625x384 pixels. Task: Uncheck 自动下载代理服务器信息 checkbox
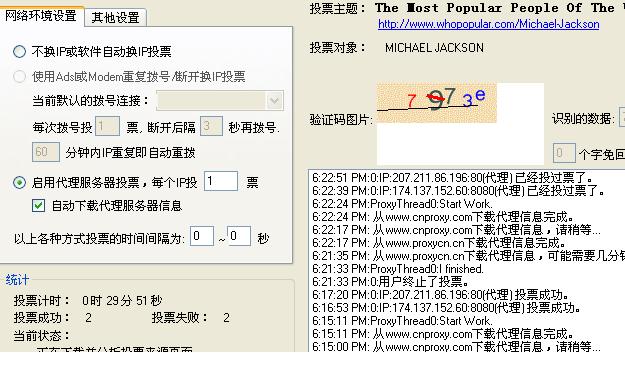pos(38,206)
